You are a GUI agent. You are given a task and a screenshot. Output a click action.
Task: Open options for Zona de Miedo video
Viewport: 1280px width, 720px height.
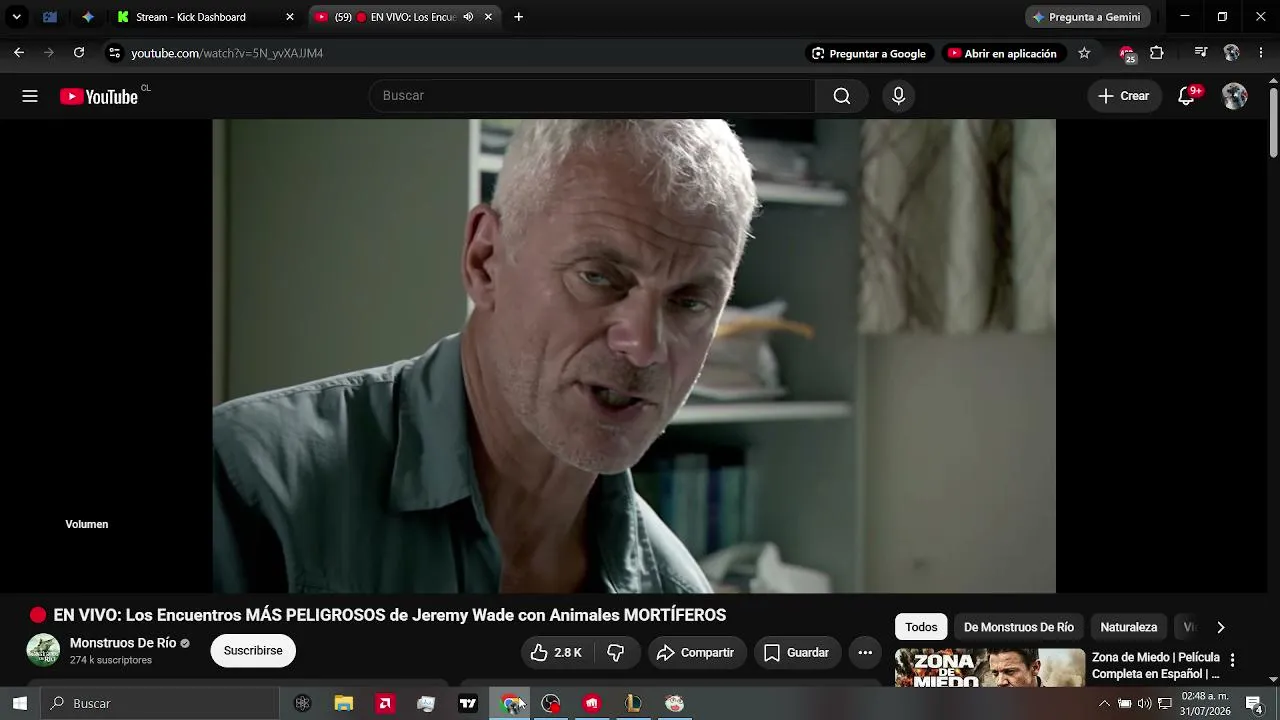[x=1232, y=660]
